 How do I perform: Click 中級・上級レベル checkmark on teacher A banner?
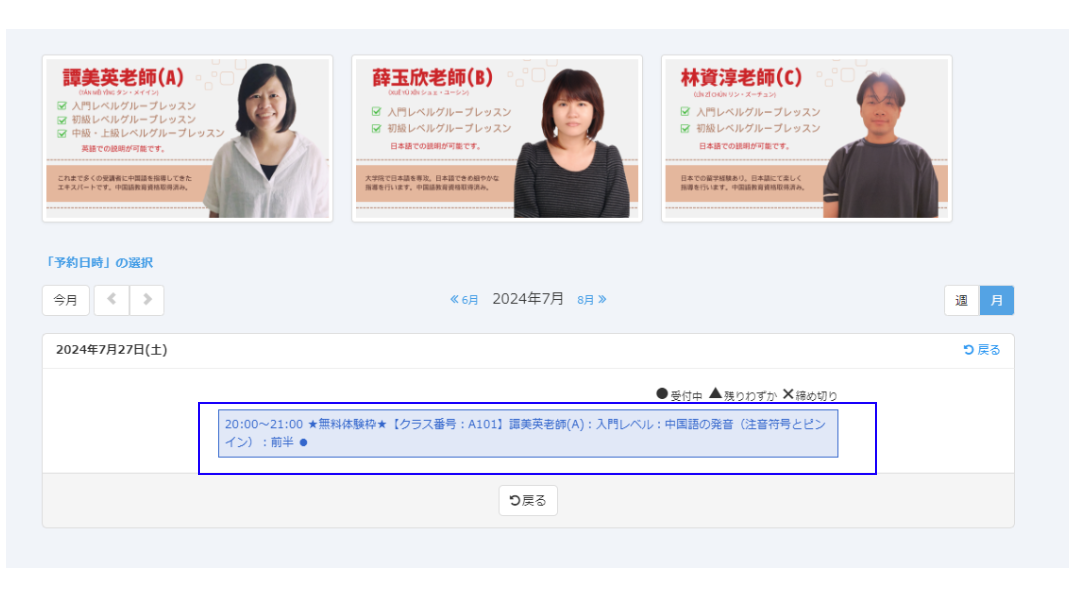(62, 133)
